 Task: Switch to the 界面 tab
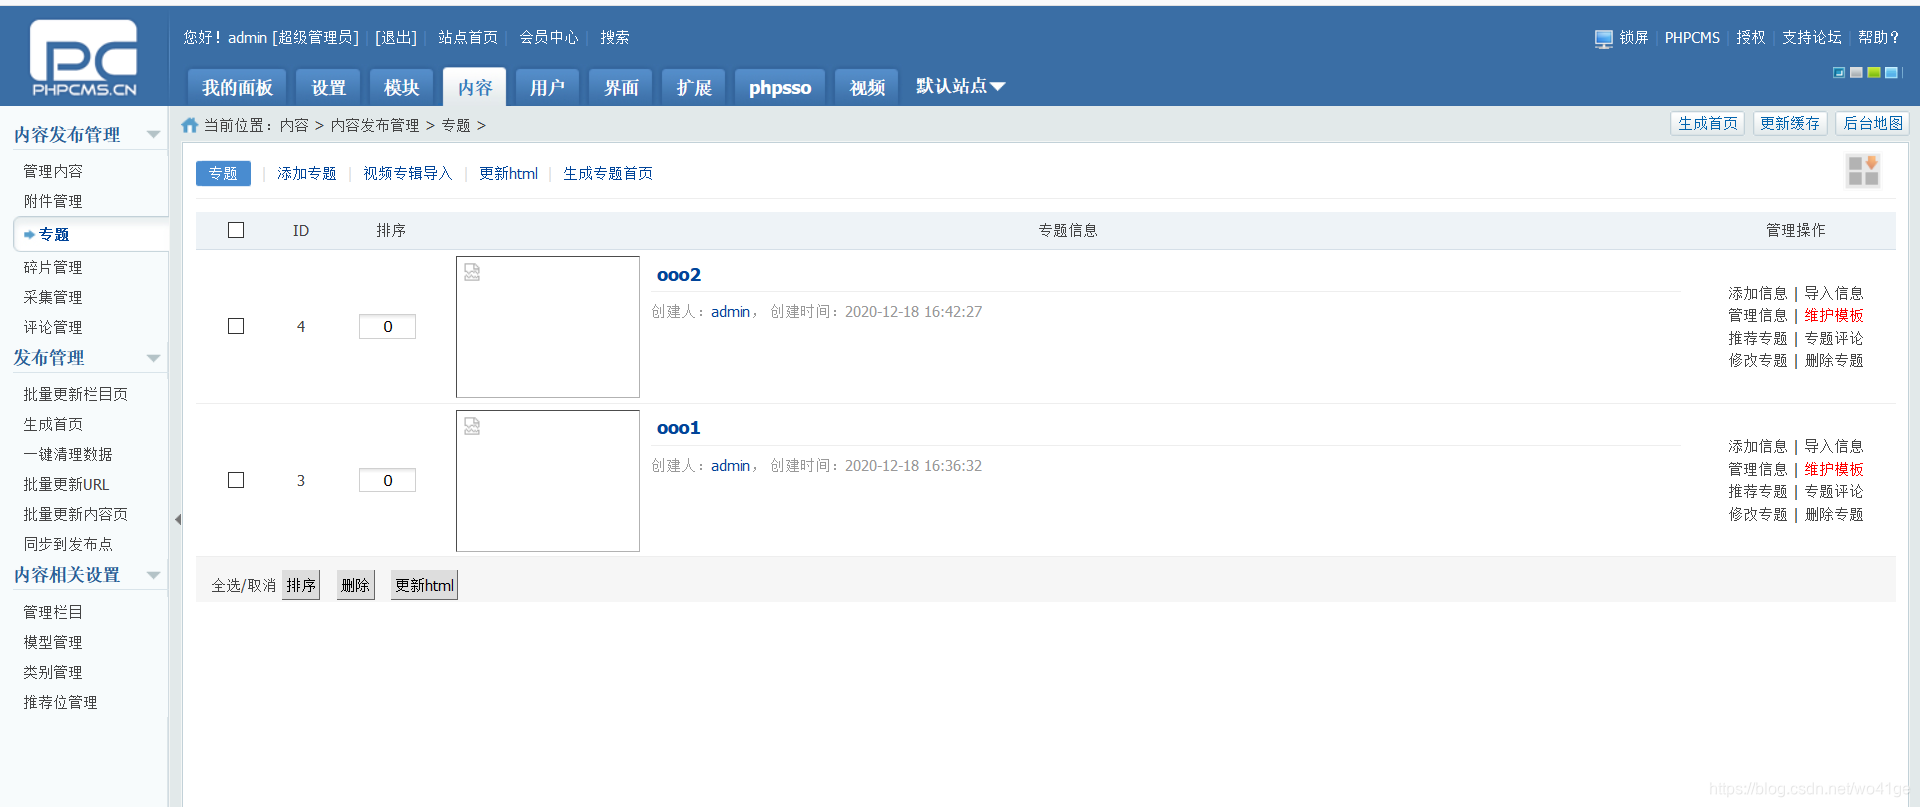click(x=621, y=87)
